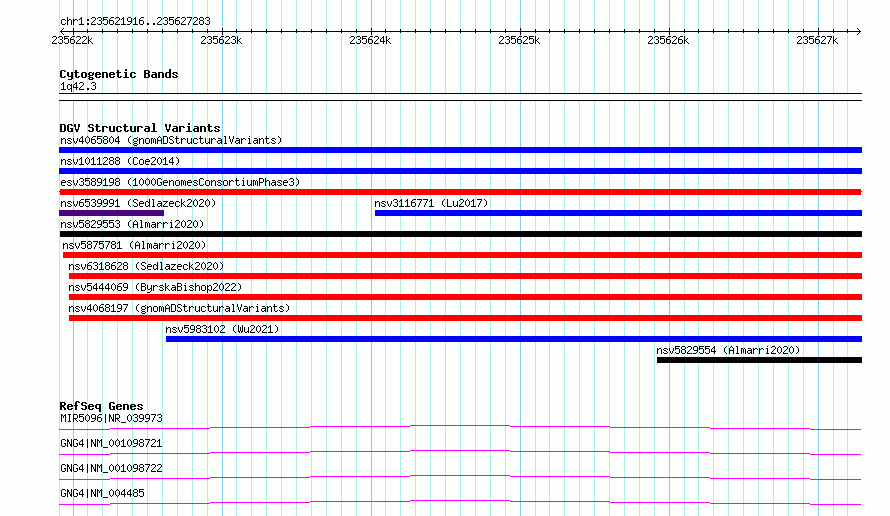Click the red bar under nsv6318628

coord(465,276)
